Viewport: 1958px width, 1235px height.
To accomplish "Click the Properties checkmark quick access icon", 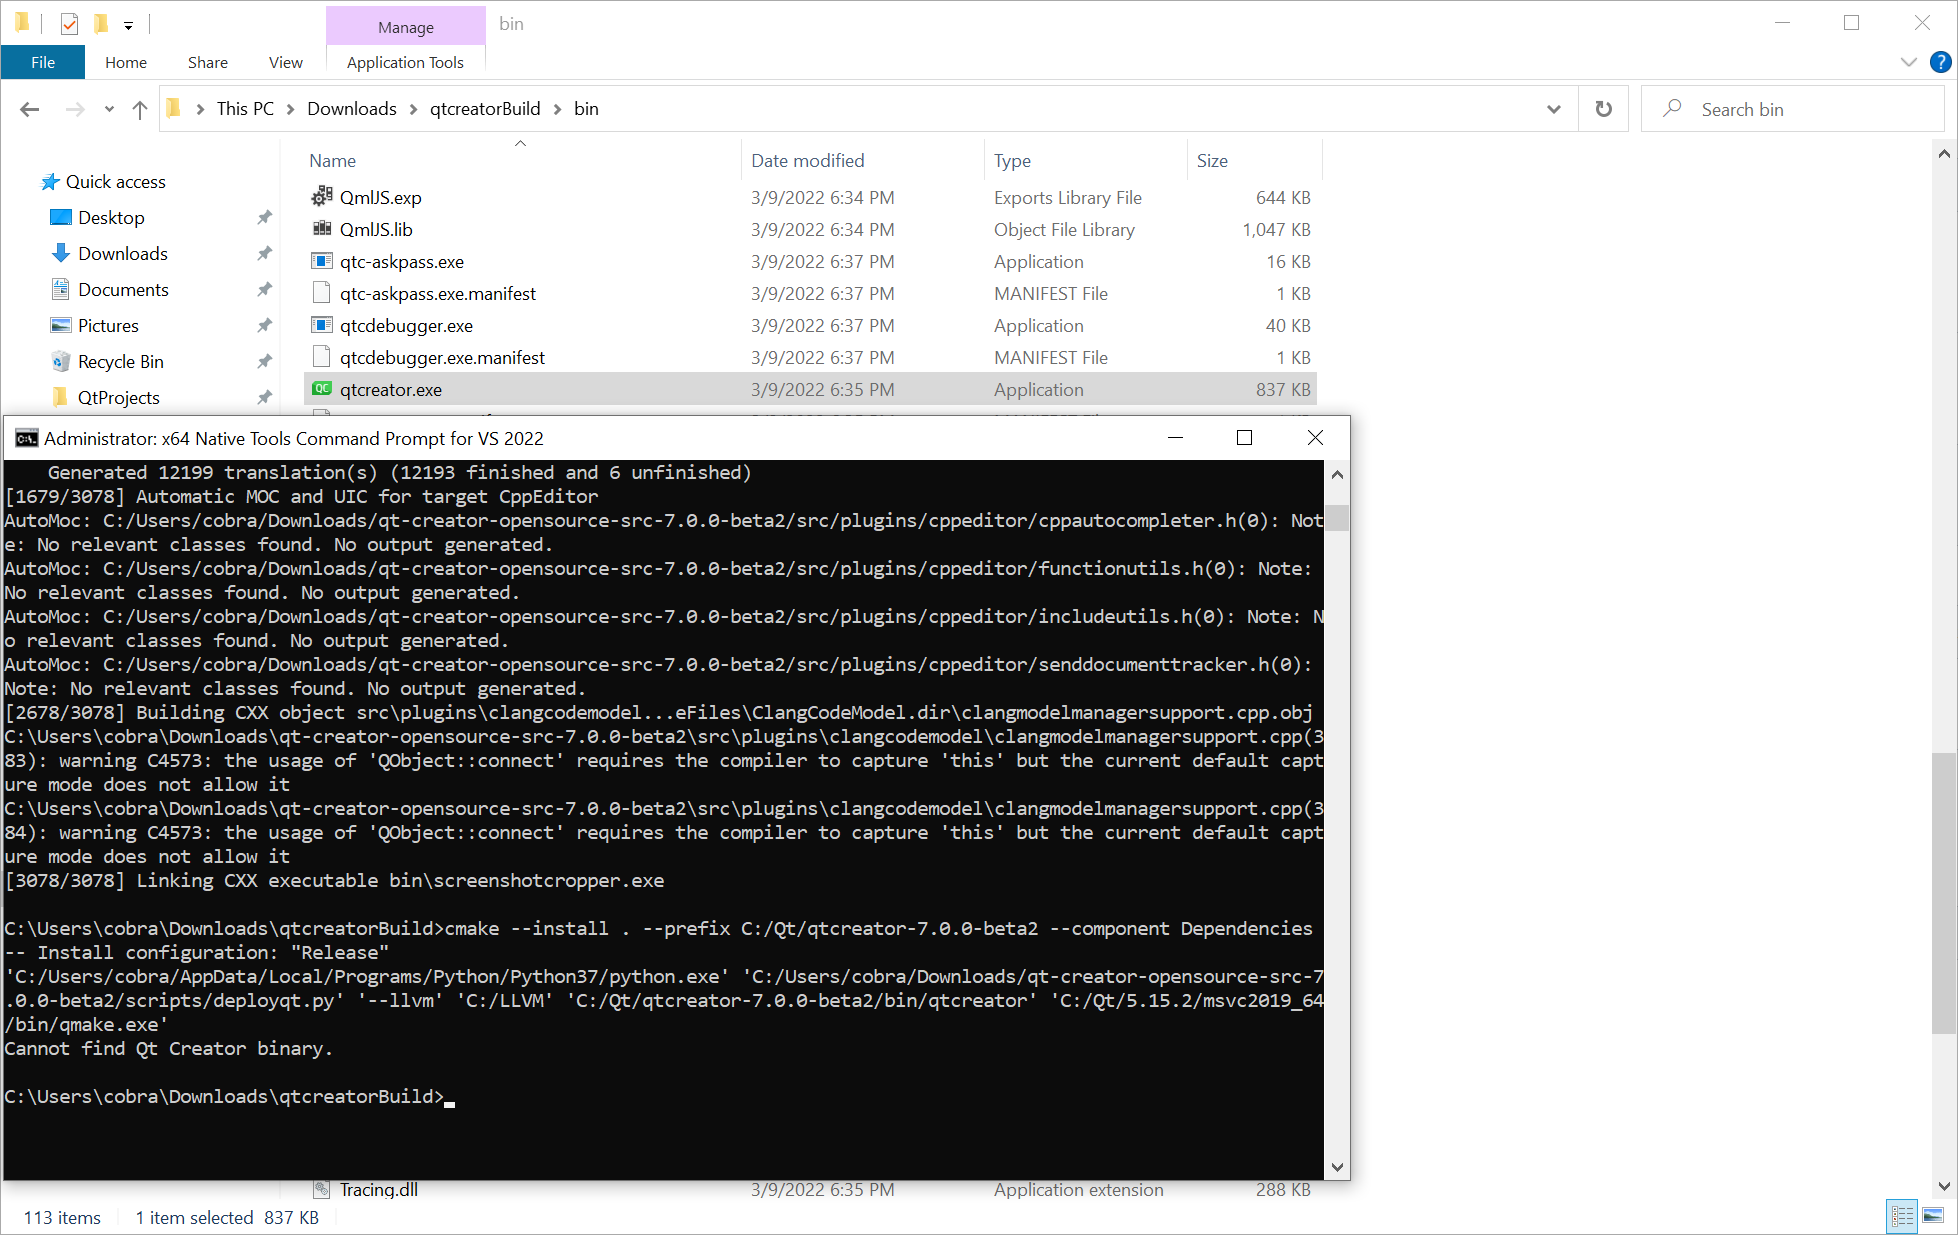I will click(x=69, y=23).
